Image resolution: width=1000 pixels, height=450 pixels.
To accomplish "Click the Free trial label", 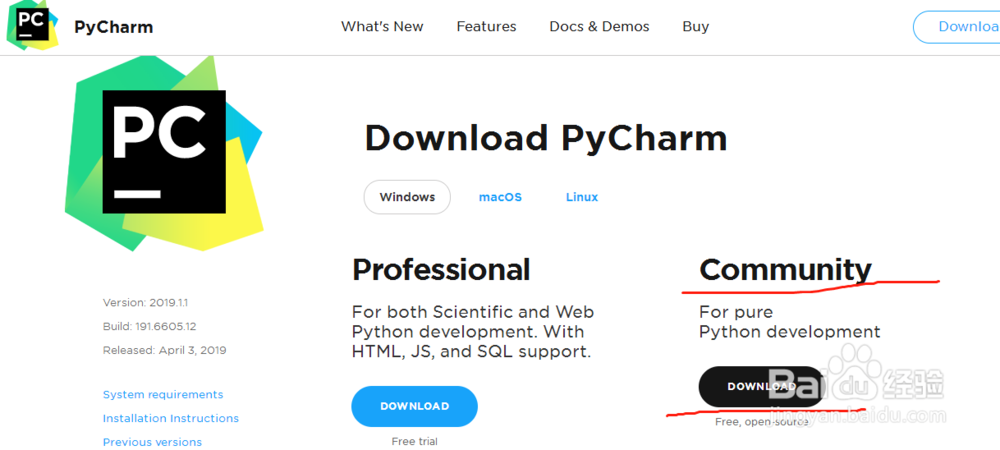I will [414, 441].
